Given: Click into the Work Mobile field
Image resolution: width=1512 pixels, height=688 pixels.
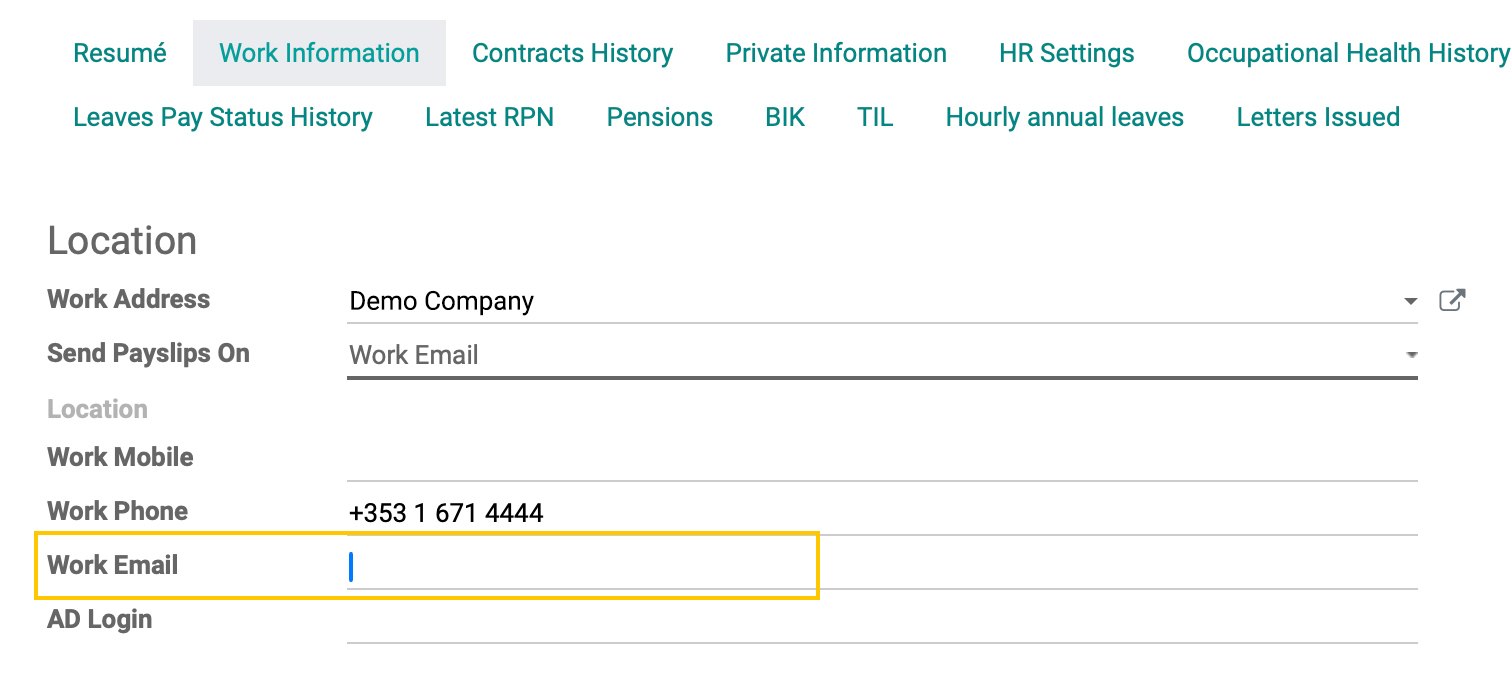Looking at the screenshot, I should [880, 459].
